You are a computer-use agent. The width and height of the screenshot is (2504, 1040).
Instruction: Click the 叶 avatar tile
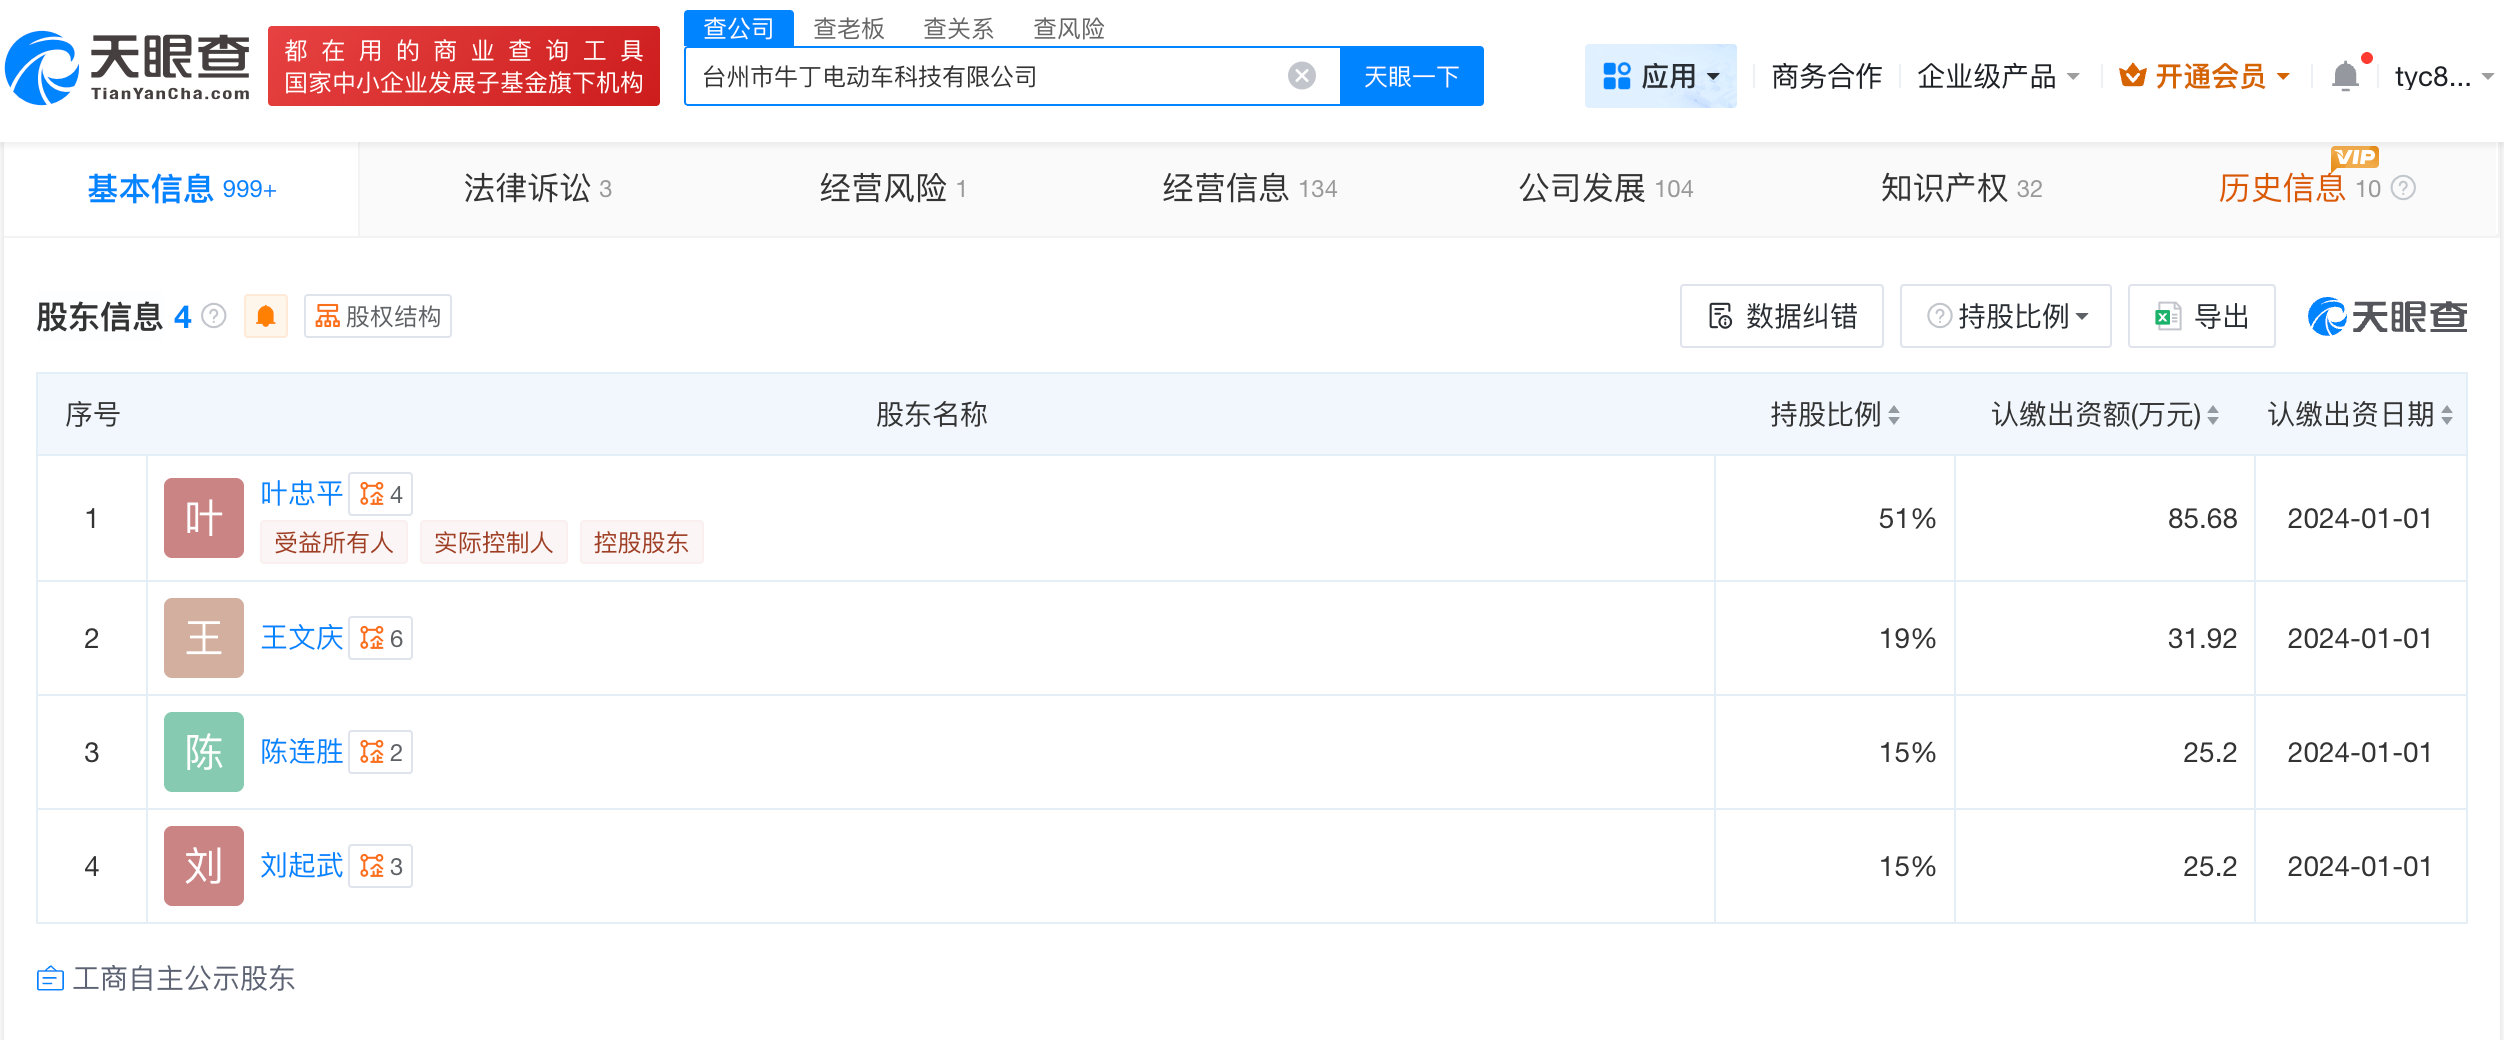(x=204, y=518)
